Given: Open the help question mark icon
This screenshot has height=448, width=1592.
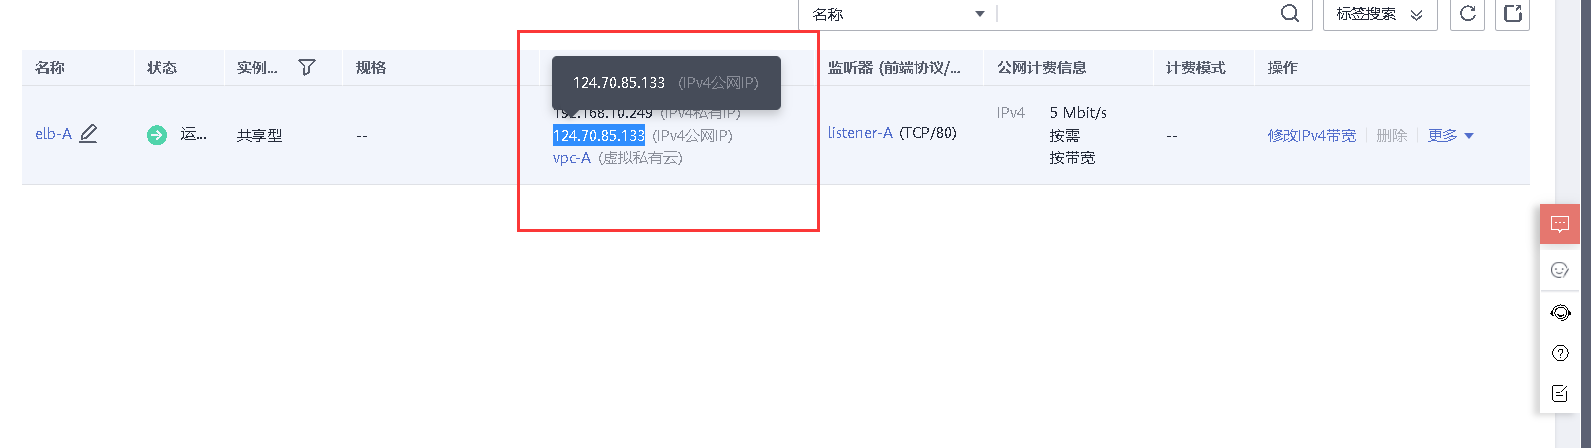Looking at the screenshot, I should pos(1559,353).
